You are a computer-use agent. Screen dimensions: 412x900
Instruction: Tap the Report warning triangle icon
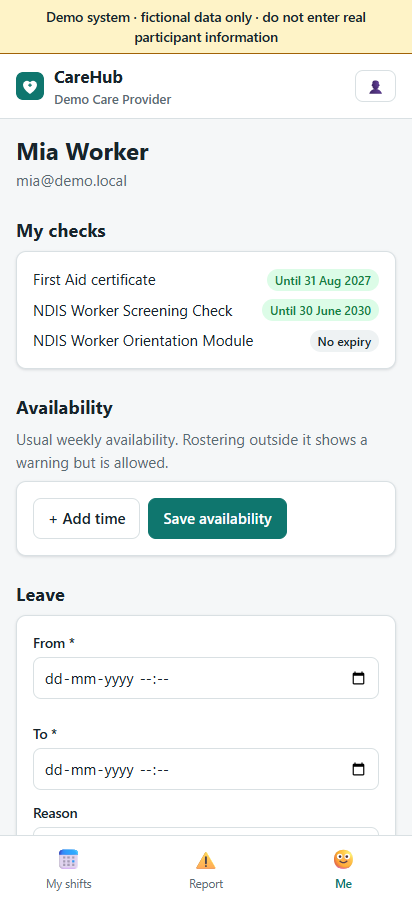tap(205, 860)
